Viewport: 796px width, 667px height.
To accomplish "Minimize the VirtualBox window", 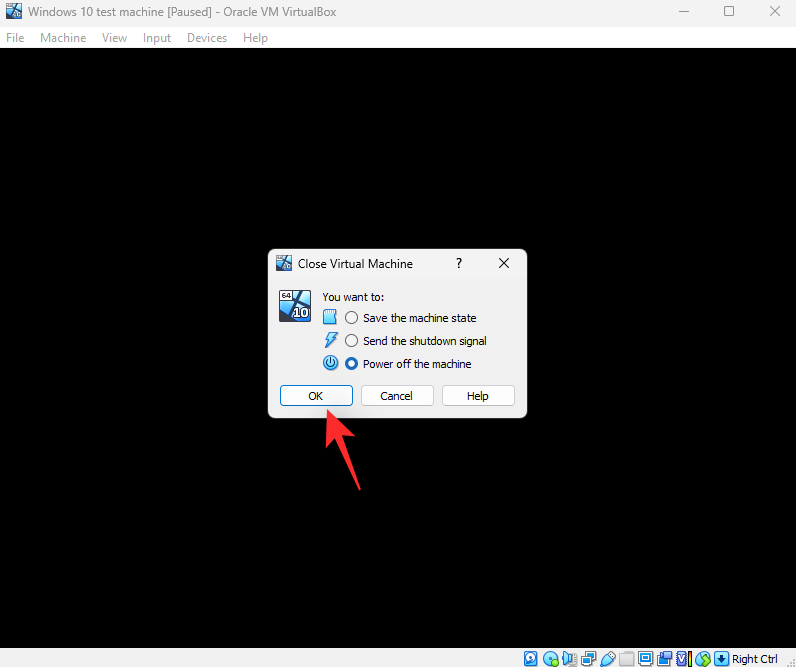I will click(x=684, y=11).
